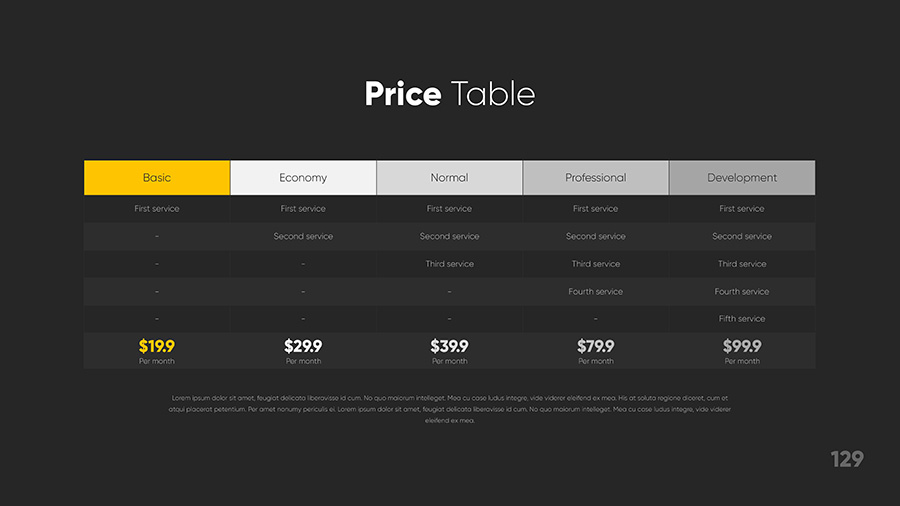900x506 pixels.
Task: Click the slide number 129
Action: click(x=846, y=459)
